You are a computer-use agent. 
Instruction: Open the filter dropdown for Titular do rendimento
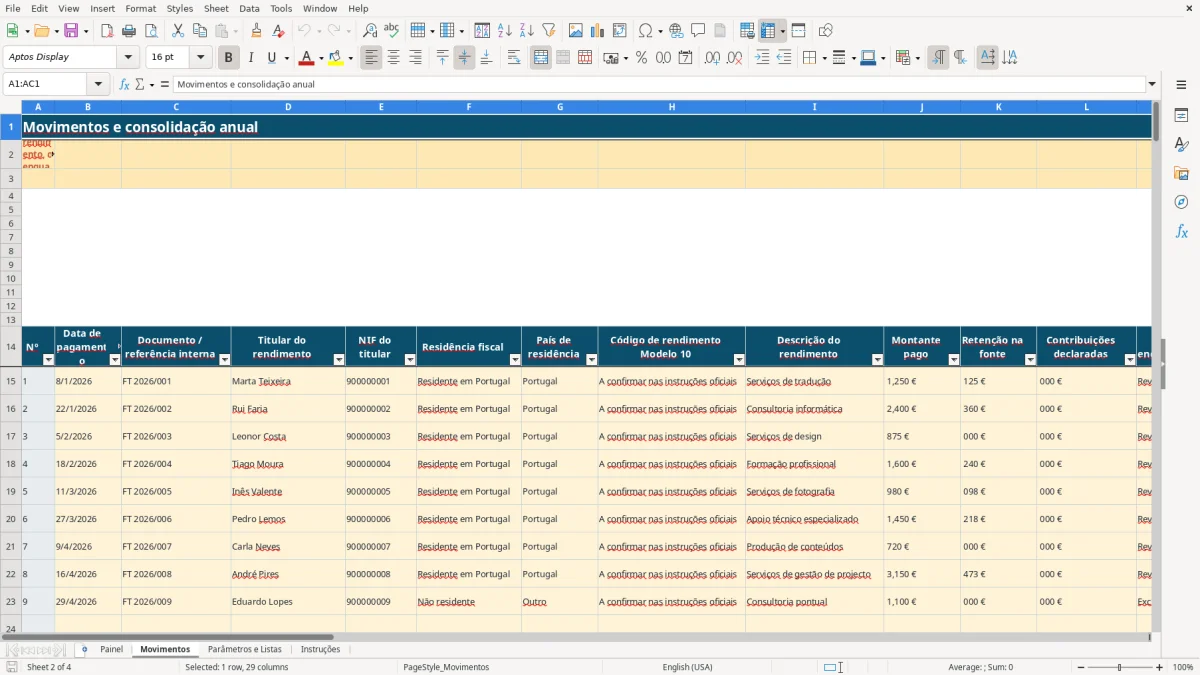click(x=338, y=359)
